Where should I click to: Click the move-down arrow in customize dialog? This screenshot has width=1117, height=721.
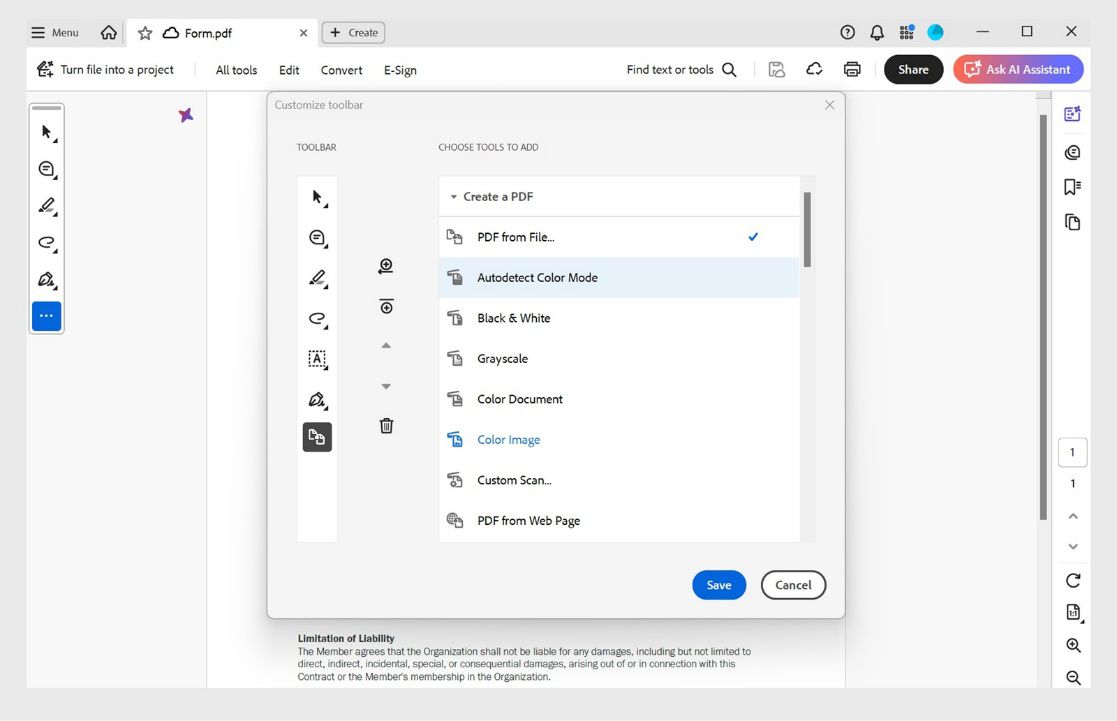pyautogui.click(x=386, y=385)
